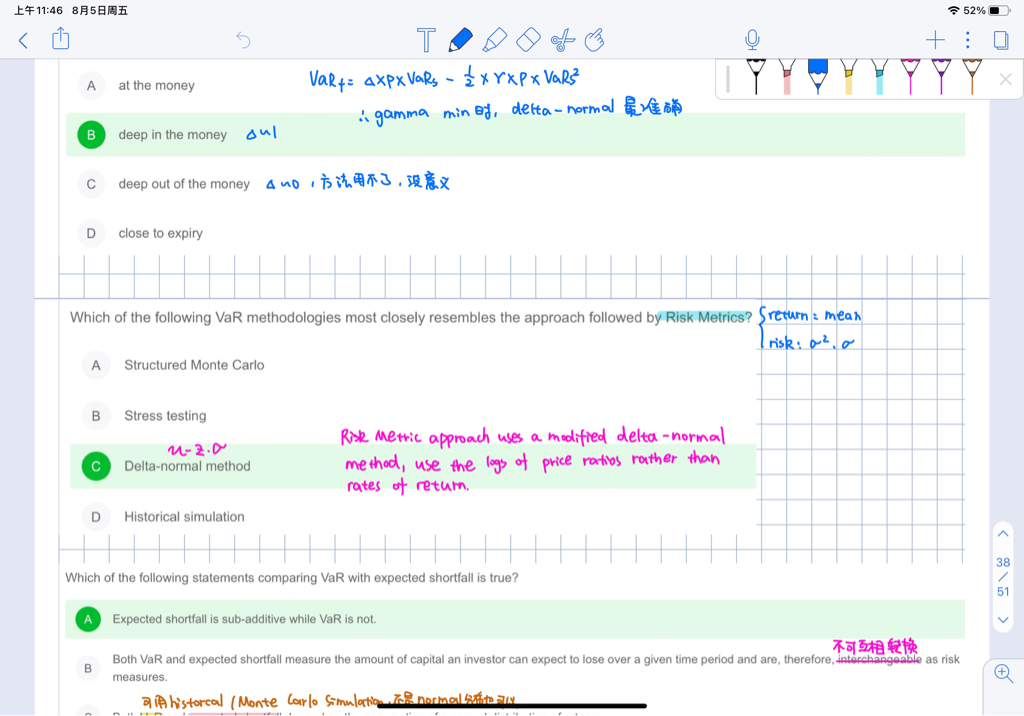Viewport: 1024px width, 716px height.
Task: Tap the Wi-Fi status icon
Action: pyautogui.click(x=953, y=10)
